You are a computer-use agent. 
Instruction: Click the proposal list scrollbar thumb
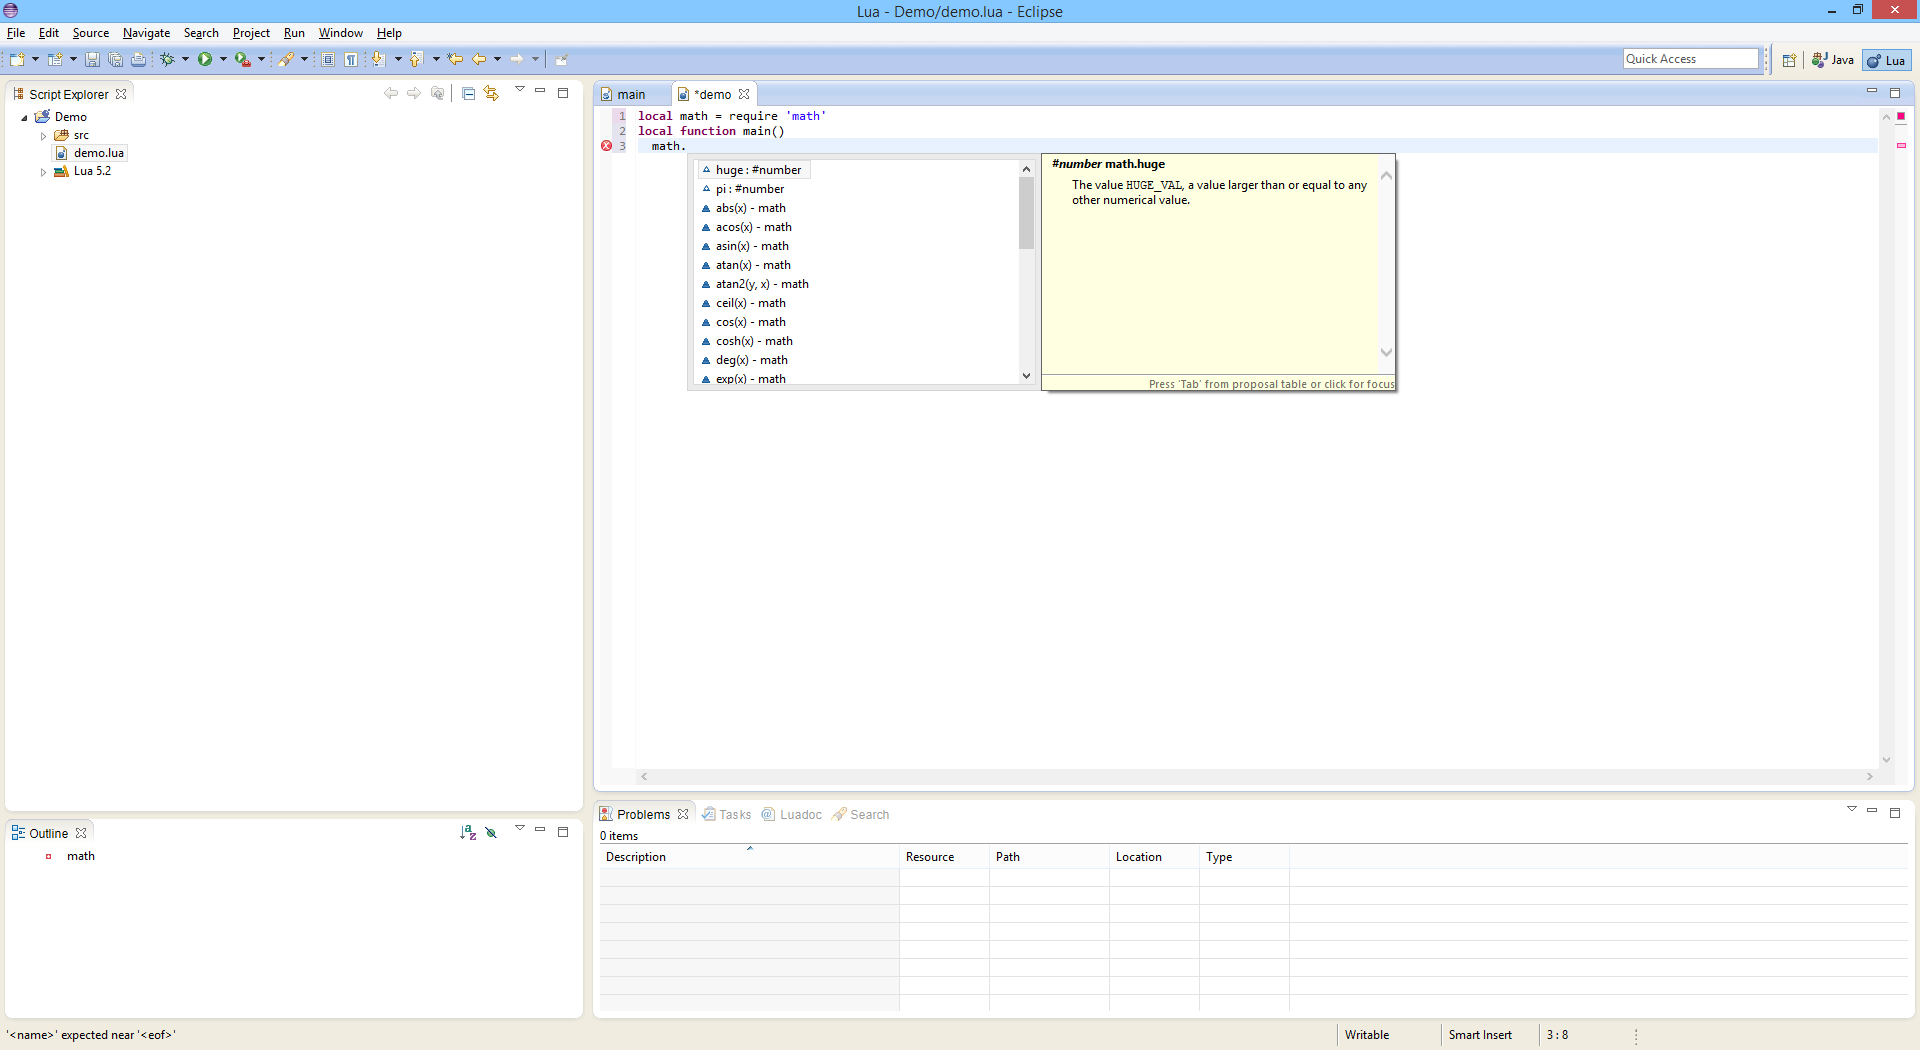[1026, 213]
